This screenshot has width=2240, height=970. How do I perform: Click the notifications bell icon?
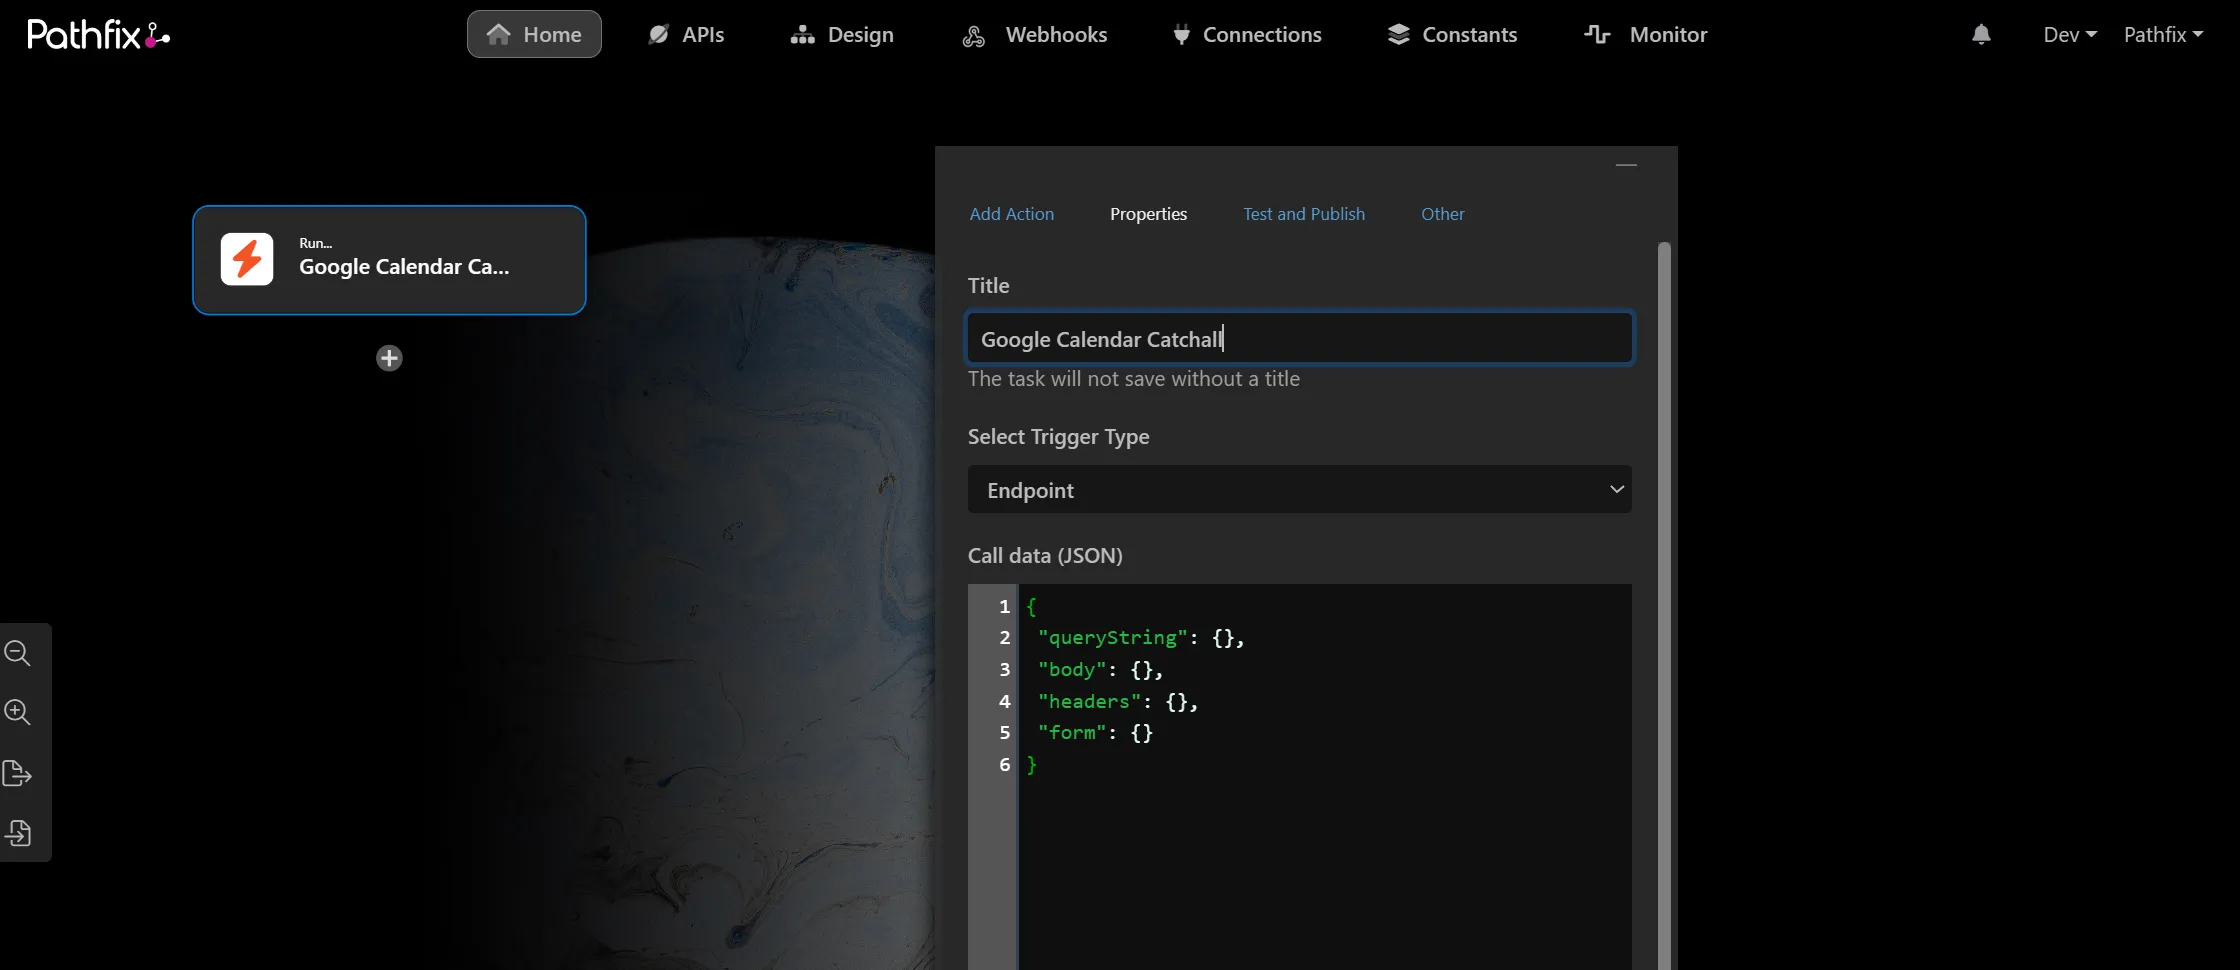(1981, 34)
